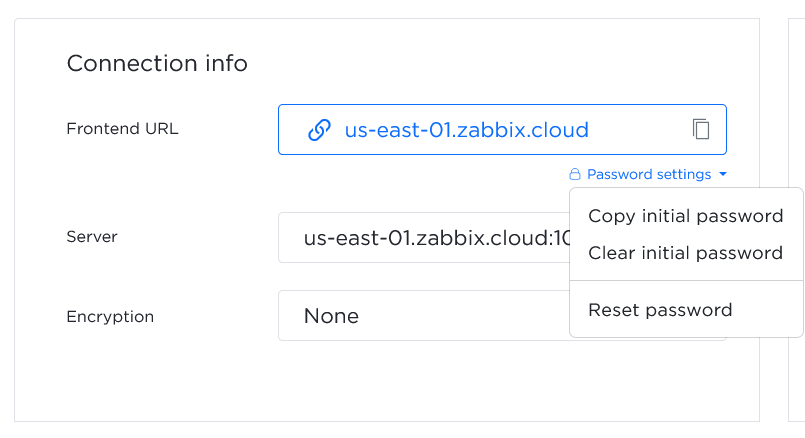The image size is (805, 438).
Task: Click the padlock icon beside Password settings
Action: pyautogui.click(x=575, y=175)
